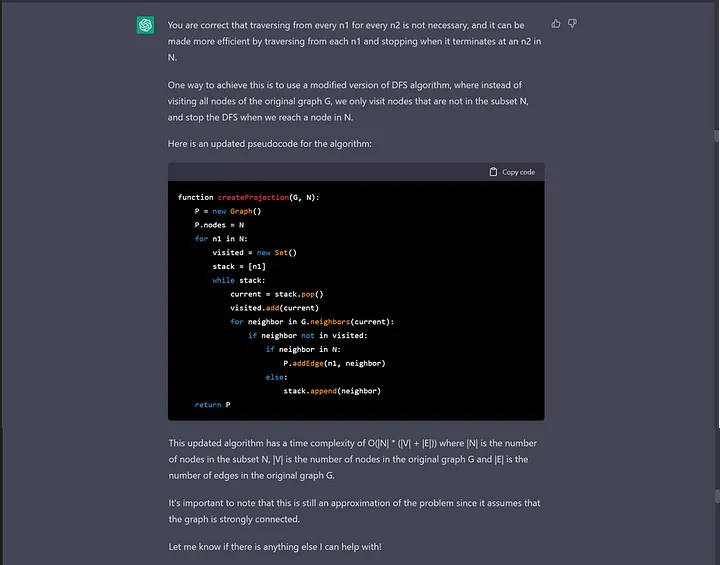The height and width of the screenshot is (565, 720).
Task: Click the visited.add(current) code line
Action: (274, 308)
